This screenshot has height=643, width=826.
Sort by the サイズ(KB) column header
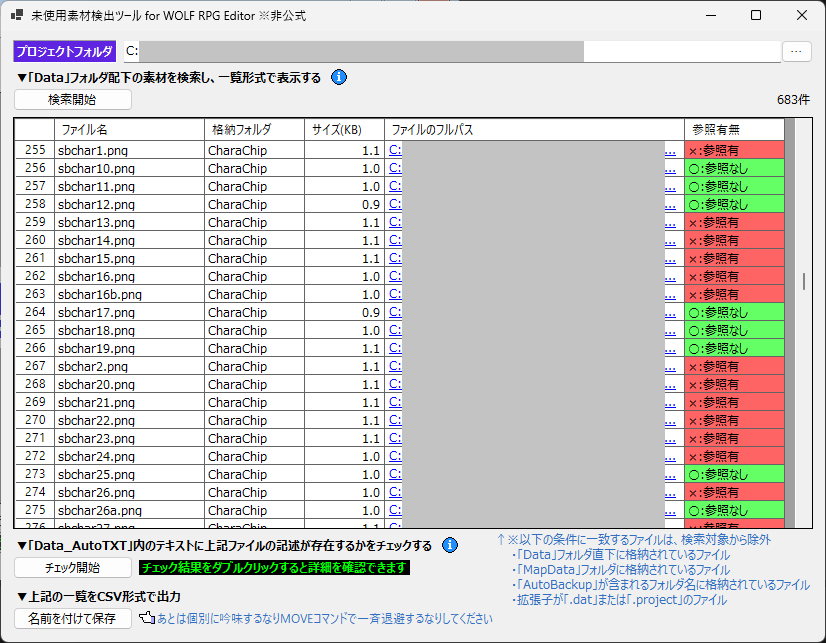coord(344,130)
